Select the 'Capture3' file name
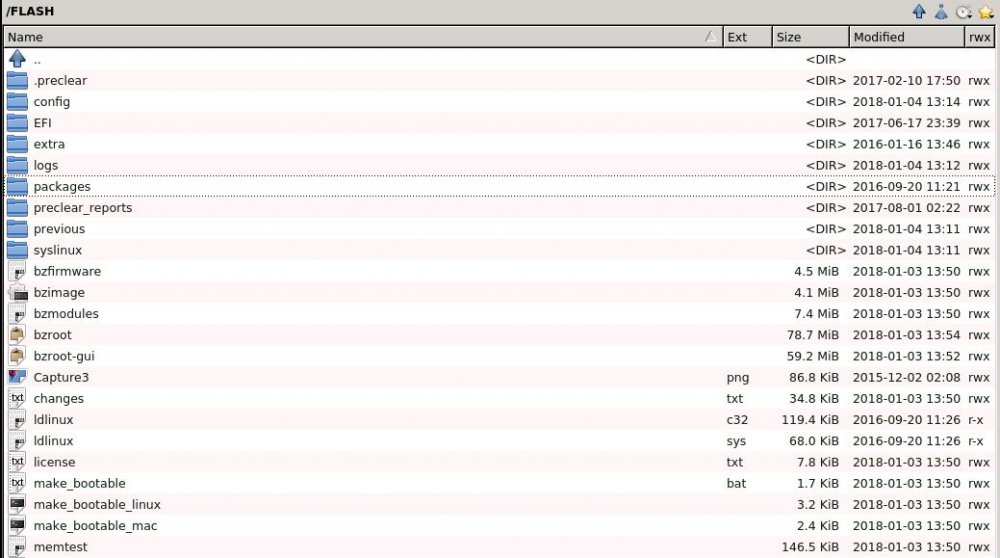 point(61,378)
